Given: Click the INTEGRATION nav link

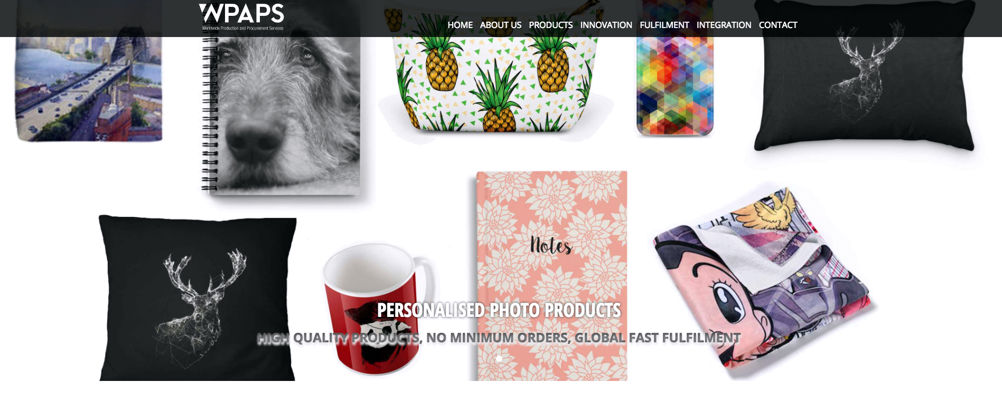Looking at the screenshot, I should point(724,25).
